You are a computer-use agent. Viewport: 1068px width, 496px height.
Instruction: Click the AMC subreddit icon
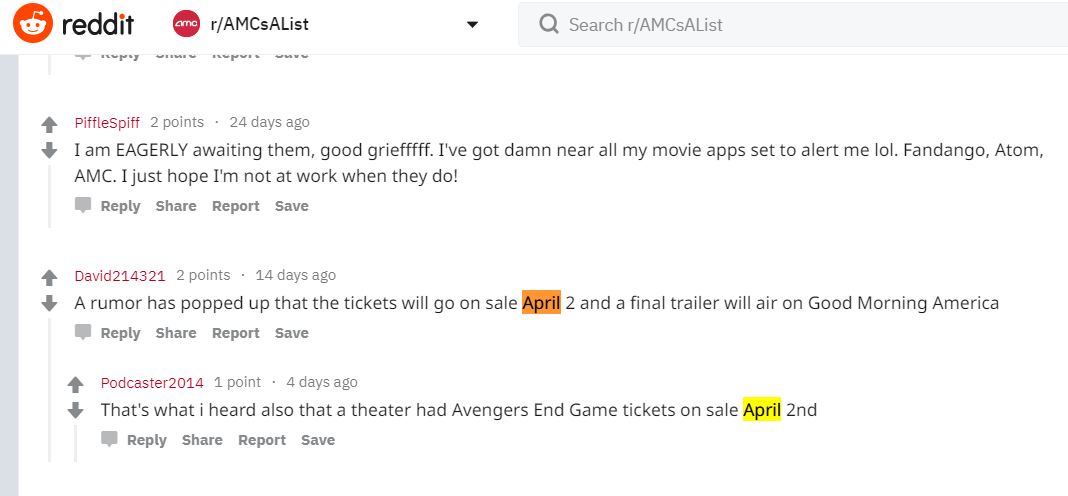186,24
